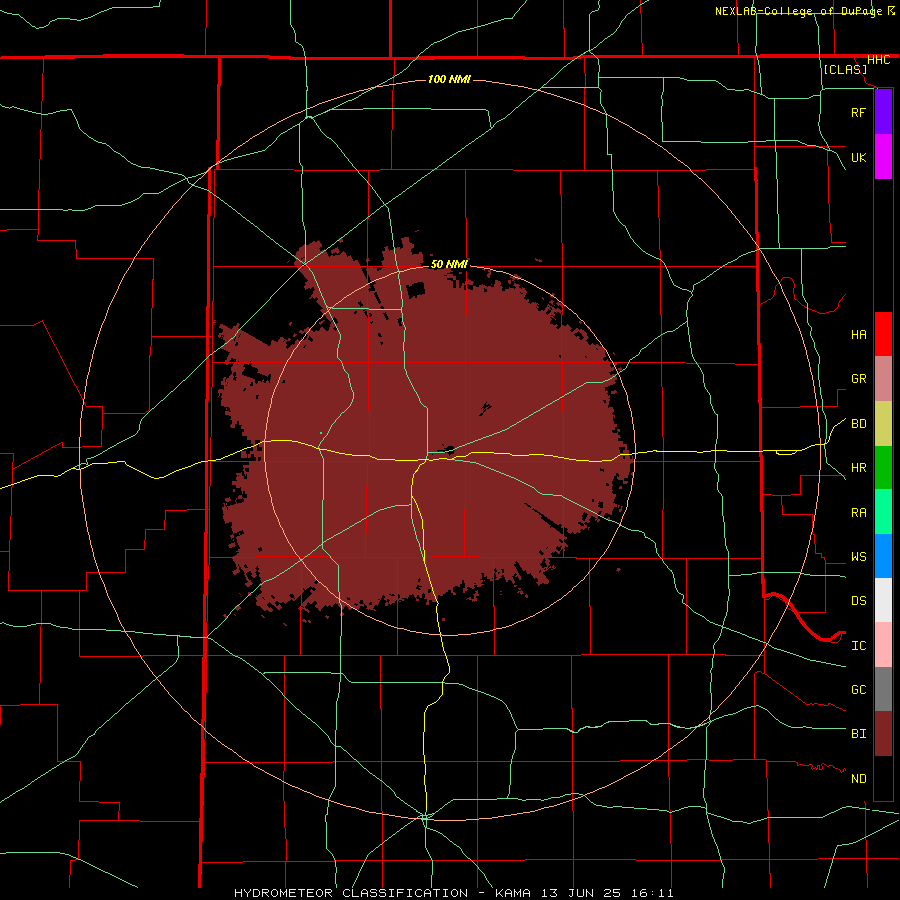
Task: Select the BD yellow legend swatch
Action: (883, 424)
